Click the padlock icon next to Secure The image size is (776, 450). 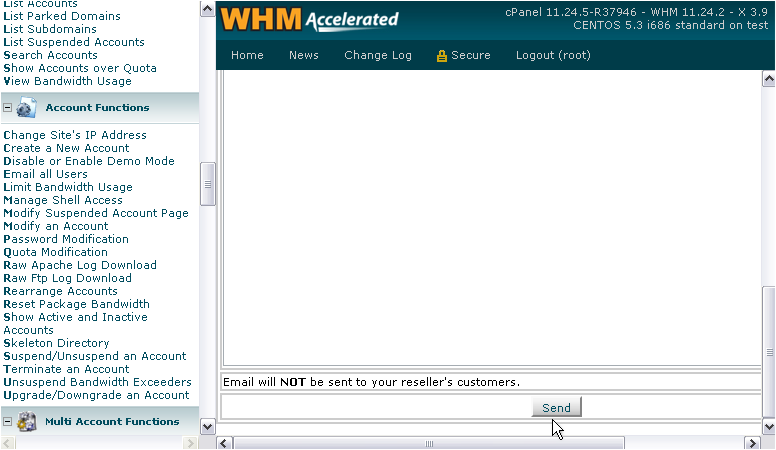coord(441,56)
